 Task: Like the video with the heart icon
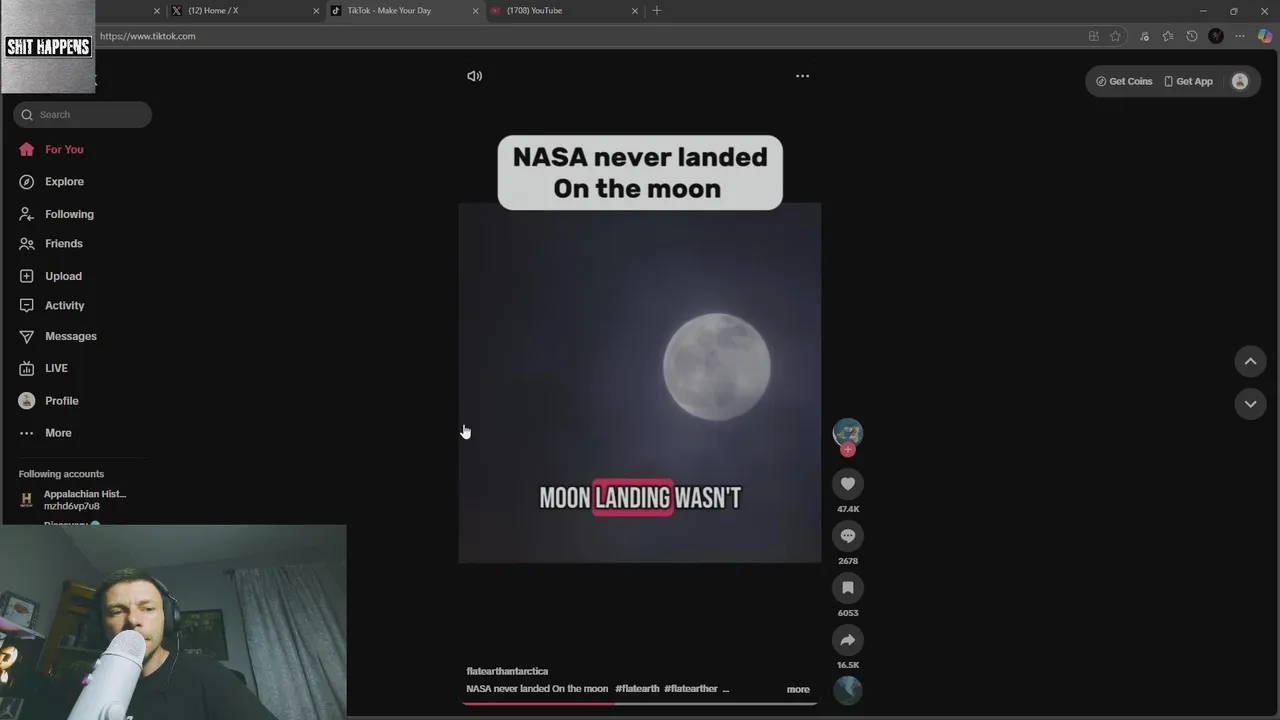point(848,484)
